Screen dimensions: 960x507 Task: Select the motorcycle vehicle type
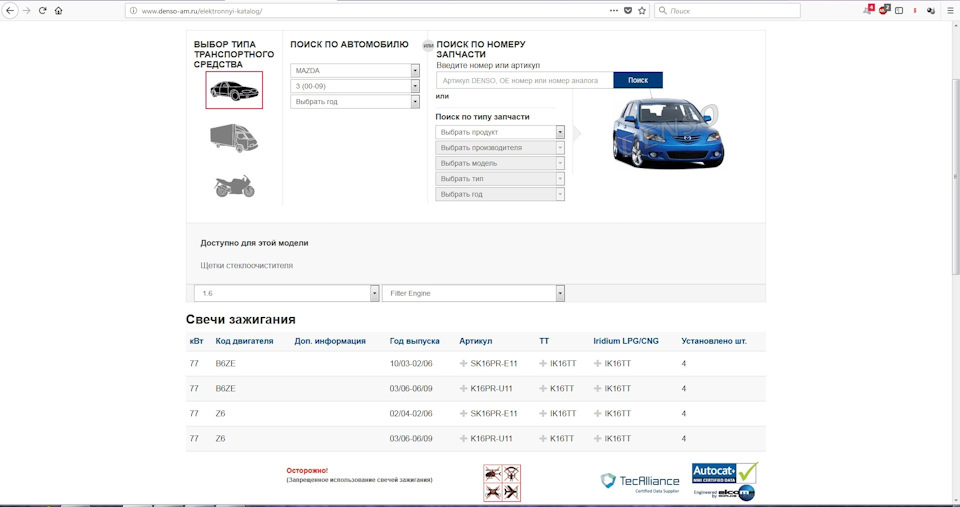tap(234, 186)
